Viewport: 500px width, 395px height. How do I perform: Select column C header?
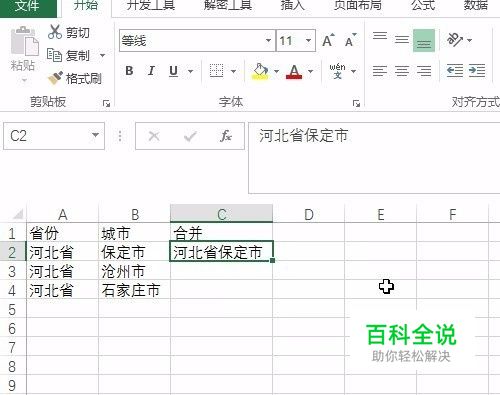222,214
